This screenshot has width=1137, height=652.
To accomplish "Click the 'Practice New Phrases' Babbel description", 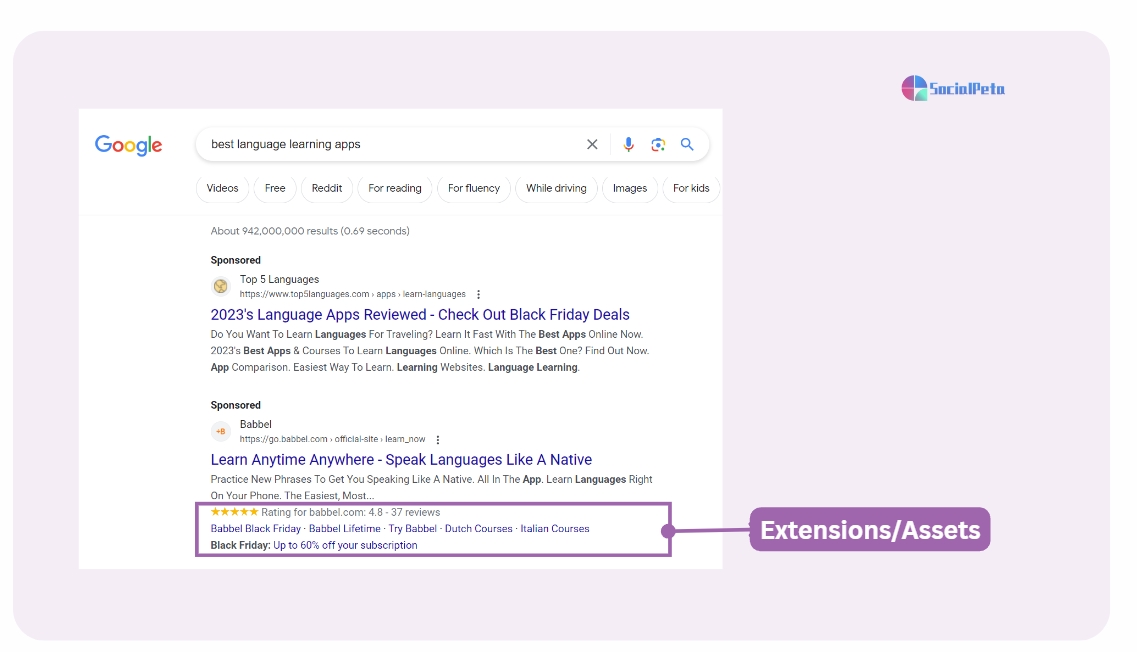I will [x=431, y=487].
